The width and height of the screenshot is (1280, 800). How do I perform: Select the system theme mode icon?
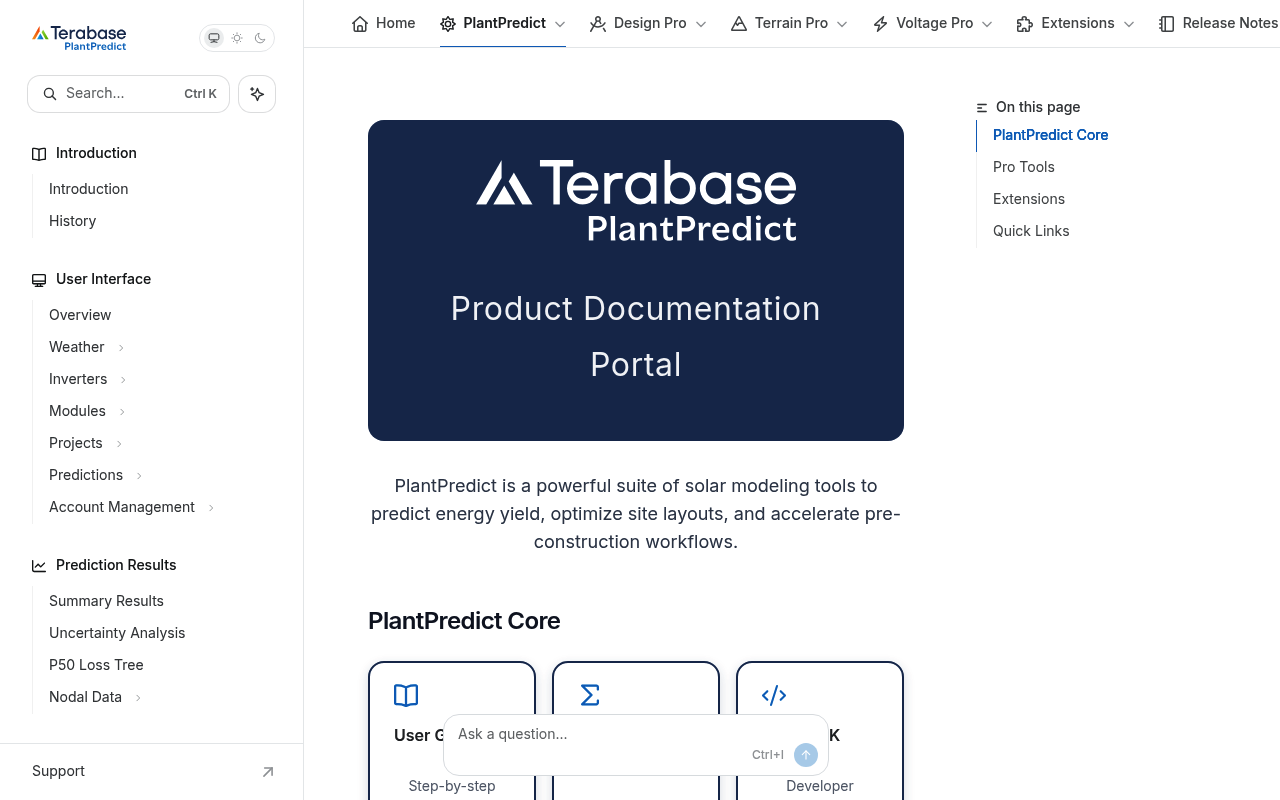(214, 38)
